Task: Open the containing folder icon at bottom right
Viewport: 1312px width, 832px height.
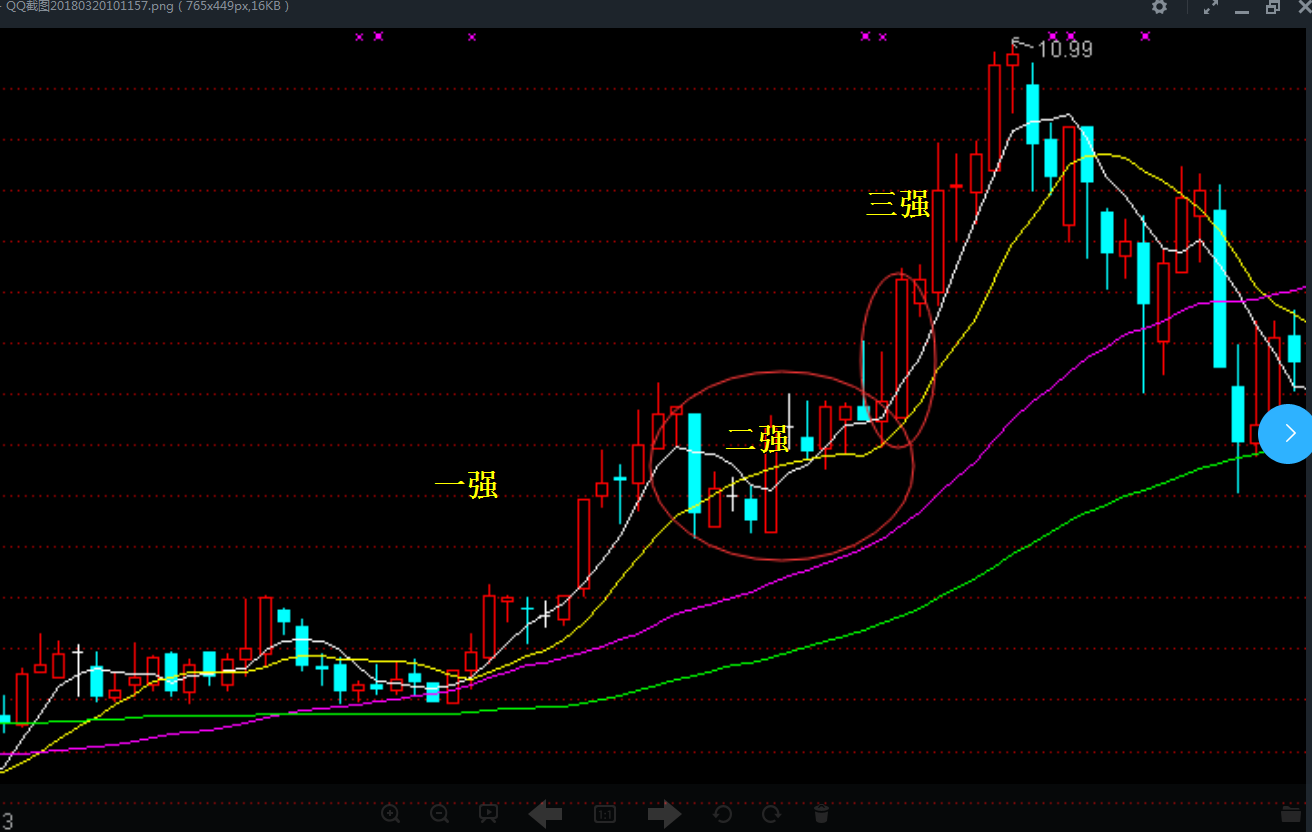Action: point(1290,814)
